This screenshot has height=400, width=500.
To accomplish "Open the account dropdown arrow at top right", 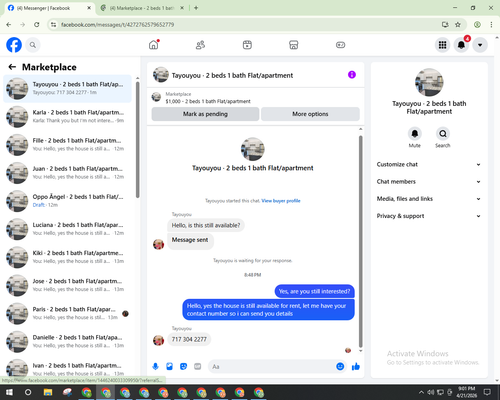I will [x=480, y=45].
